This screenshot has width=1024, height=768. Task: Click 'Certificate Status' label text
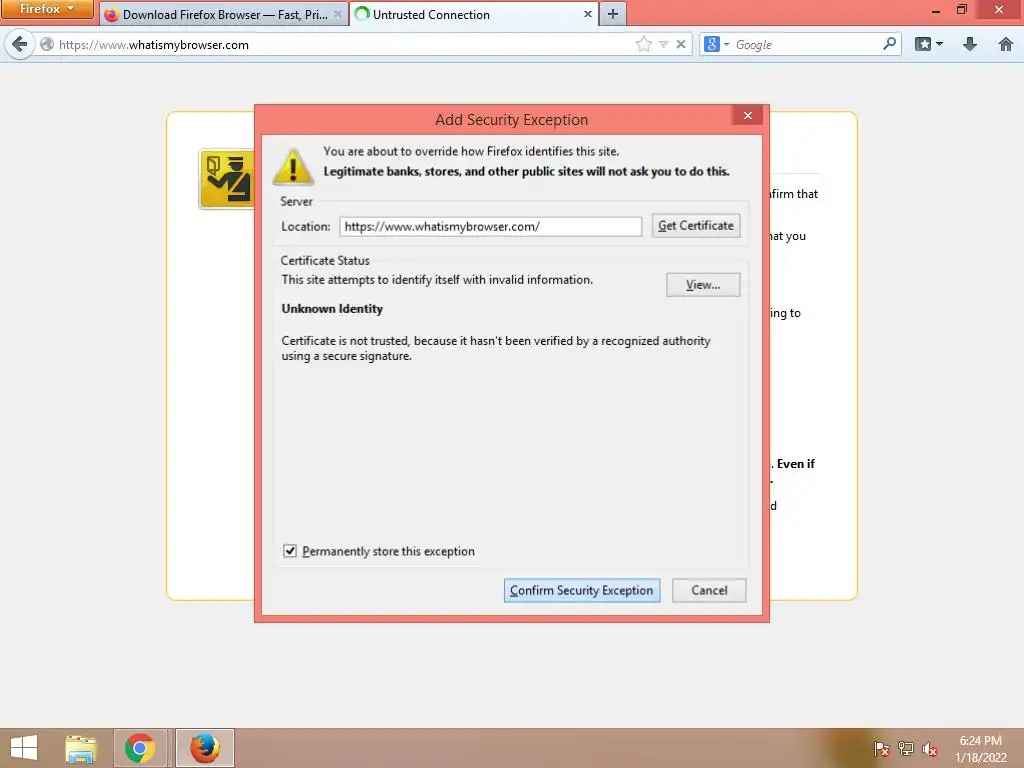click(x=325, y=261)
